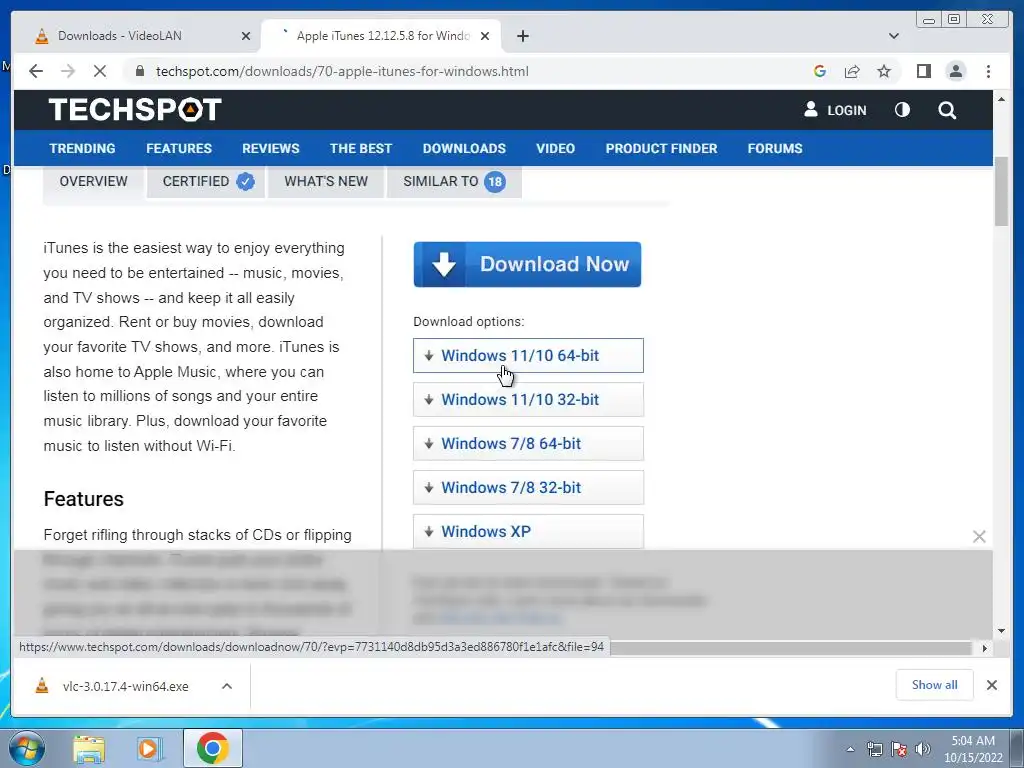
Task: Open THE BEST menu
Action: click(360, 148)
